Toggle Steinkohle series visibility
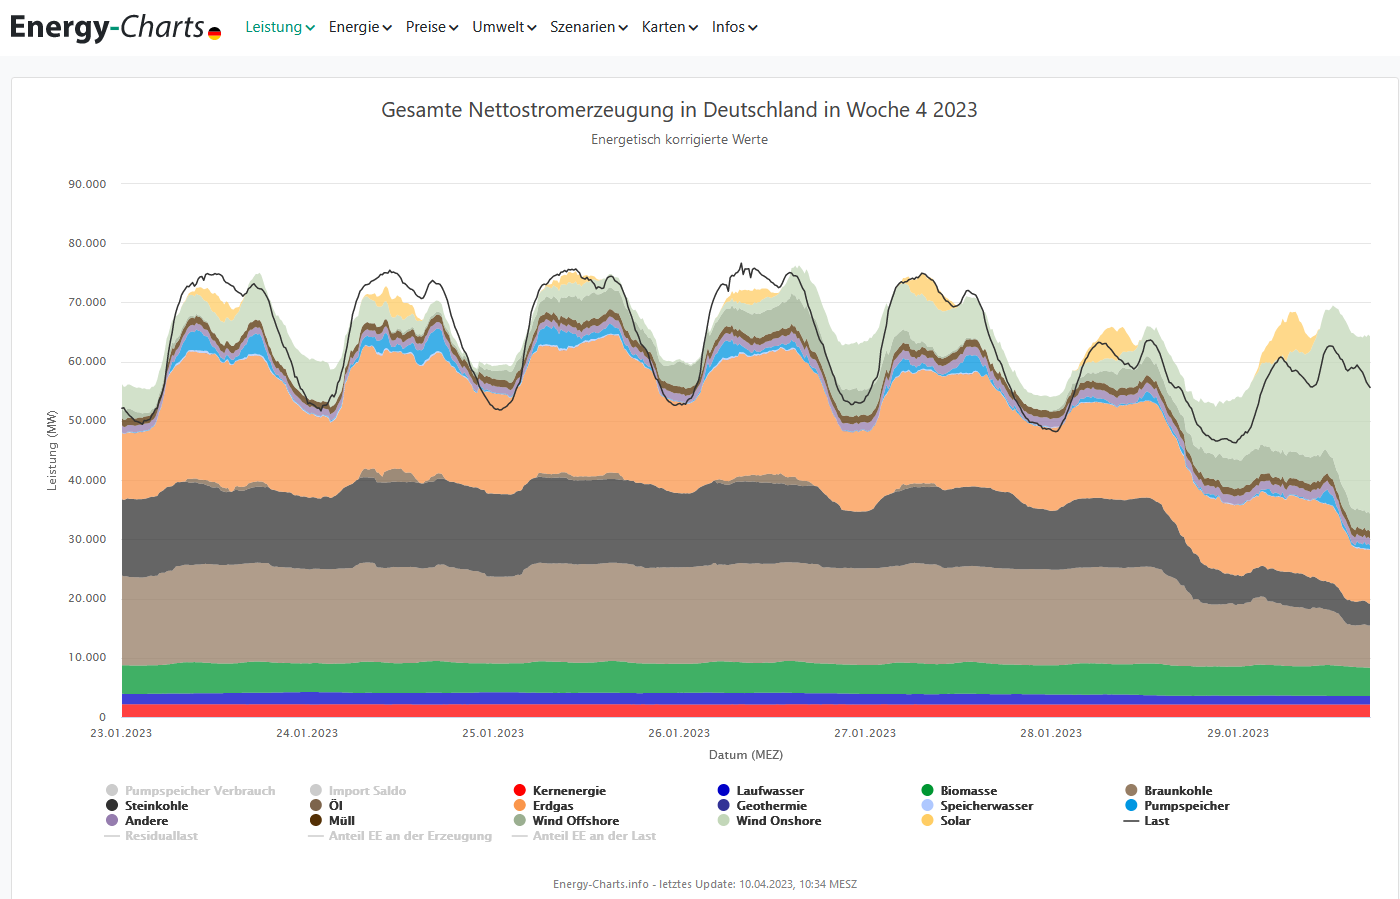The image size is (1400, 899). [147, 806]
